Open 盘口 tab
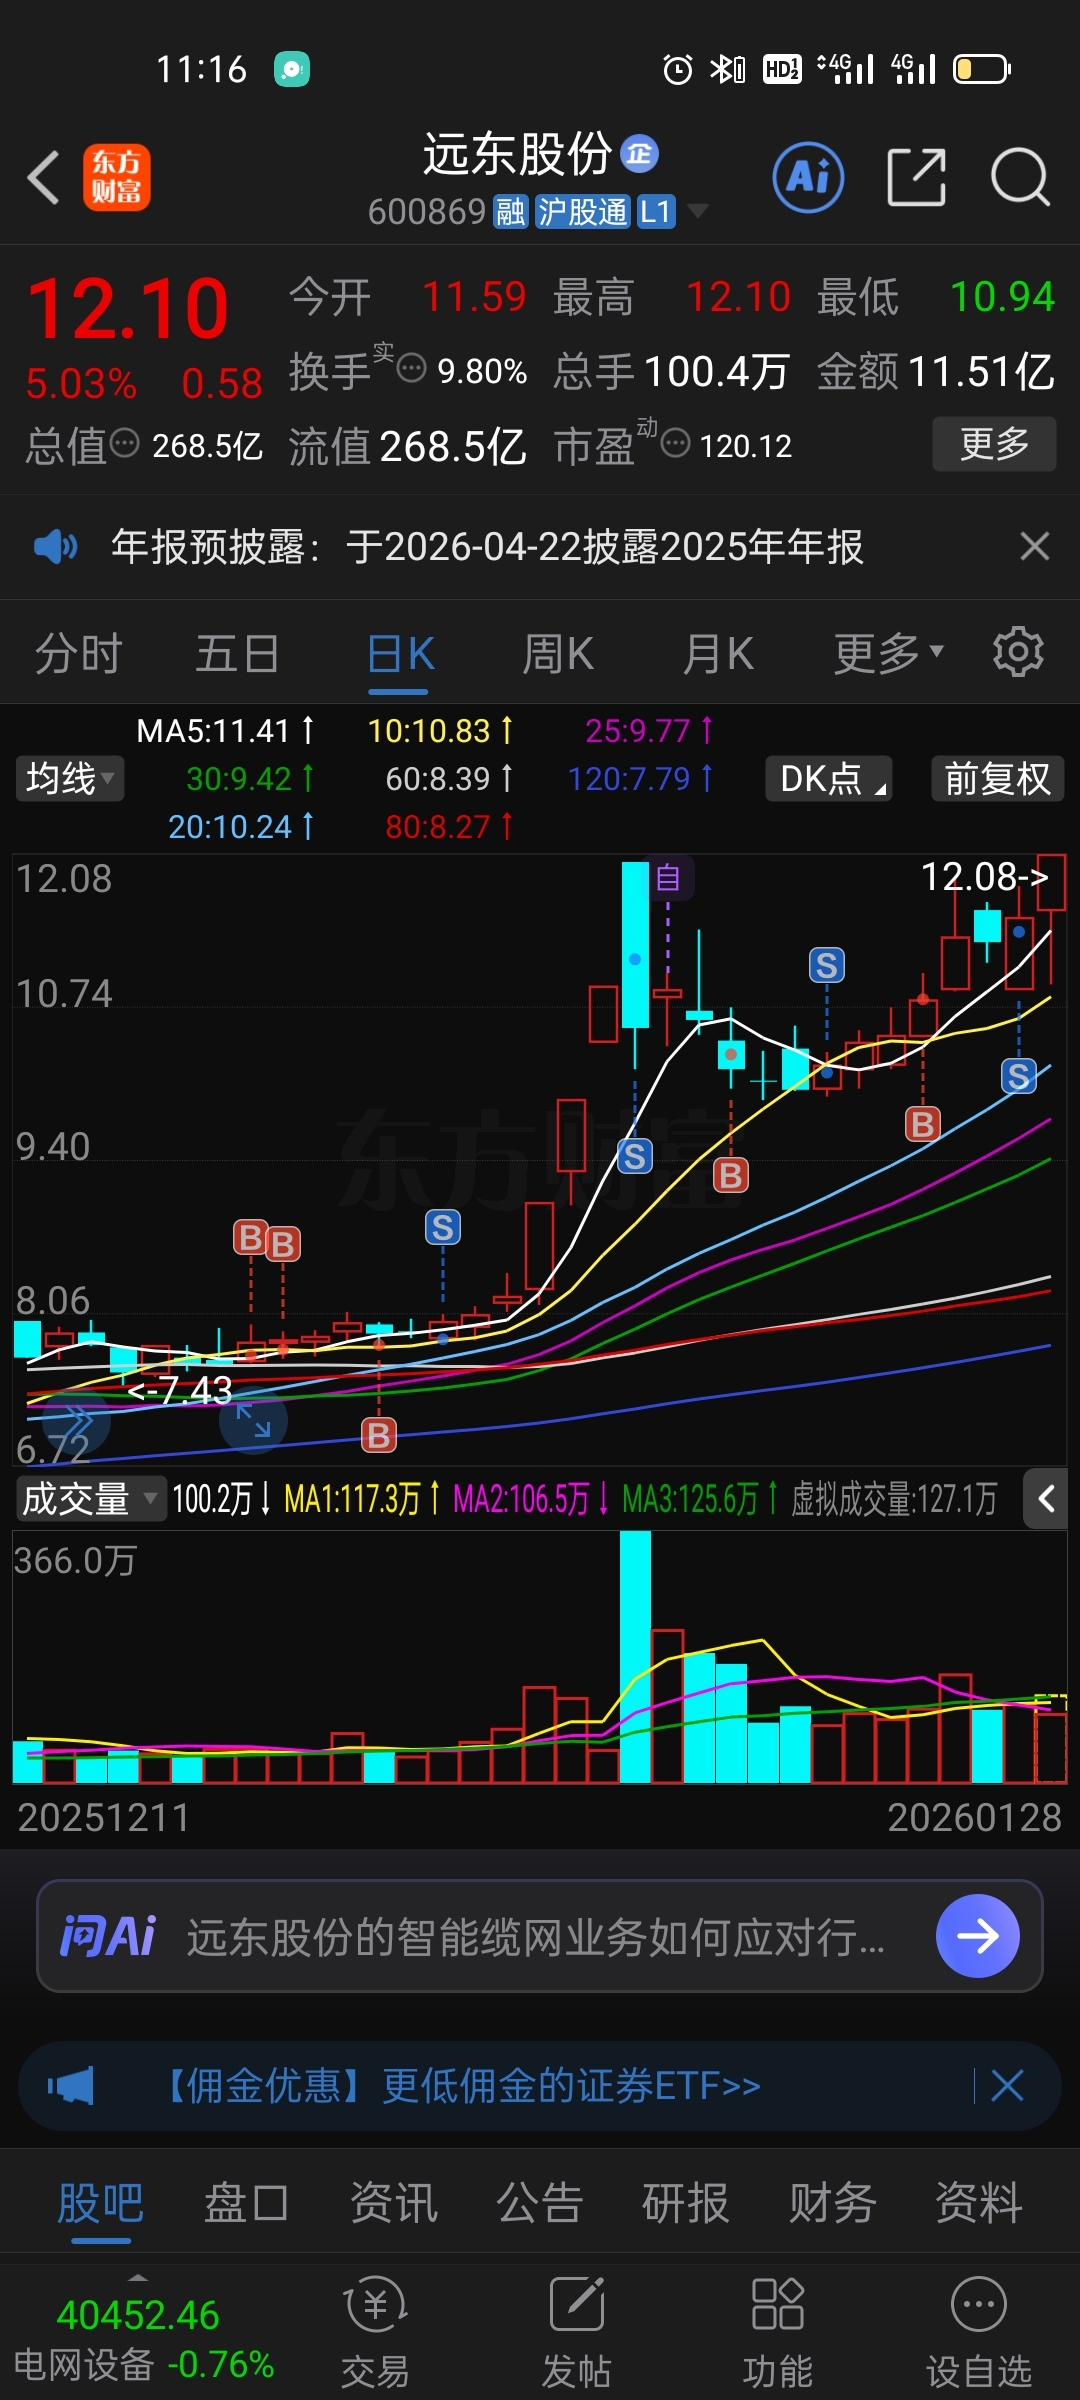This screenshot has height=2400, width=1080. click(x=246, y=2203)
